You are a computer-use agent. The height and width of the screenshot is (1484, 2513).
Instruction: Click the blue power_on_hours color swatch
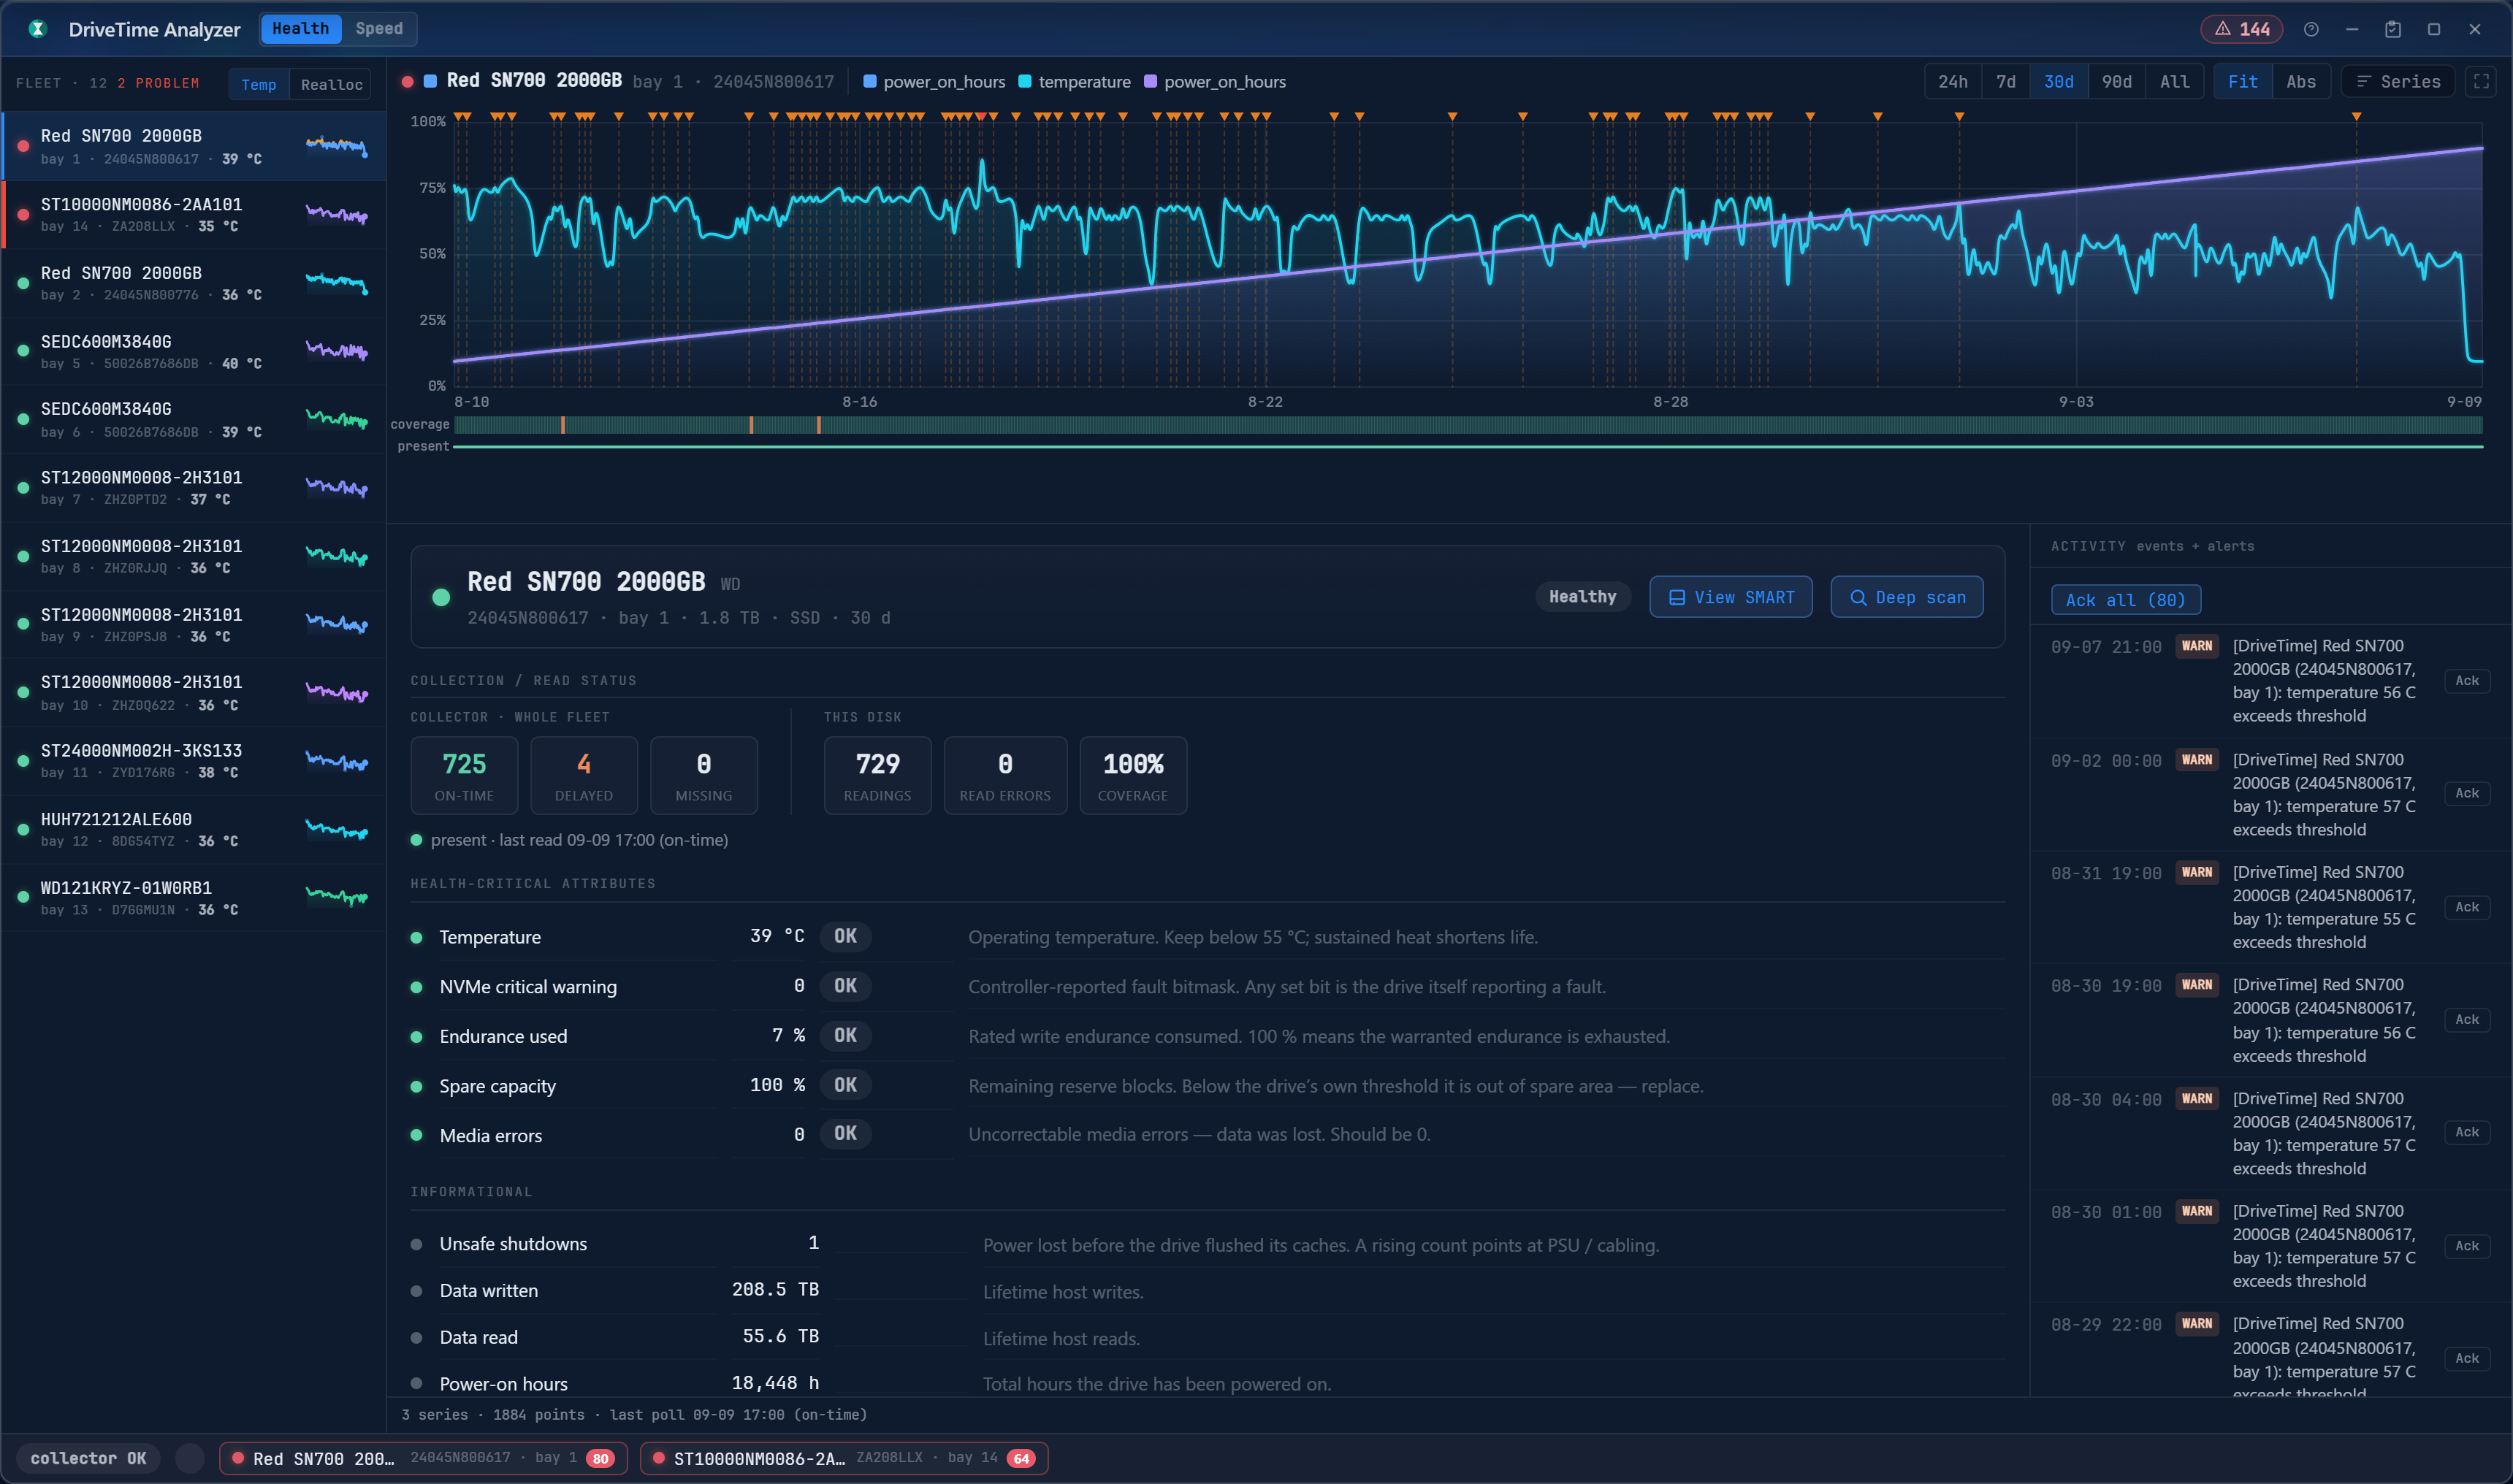point(869,82)
